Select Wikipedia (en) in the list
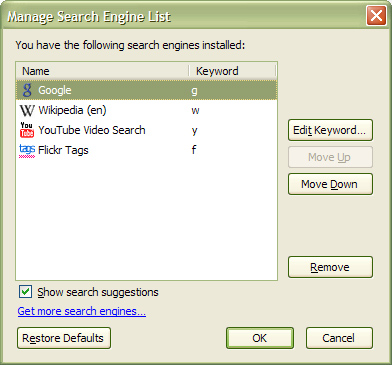 [72, 110]
